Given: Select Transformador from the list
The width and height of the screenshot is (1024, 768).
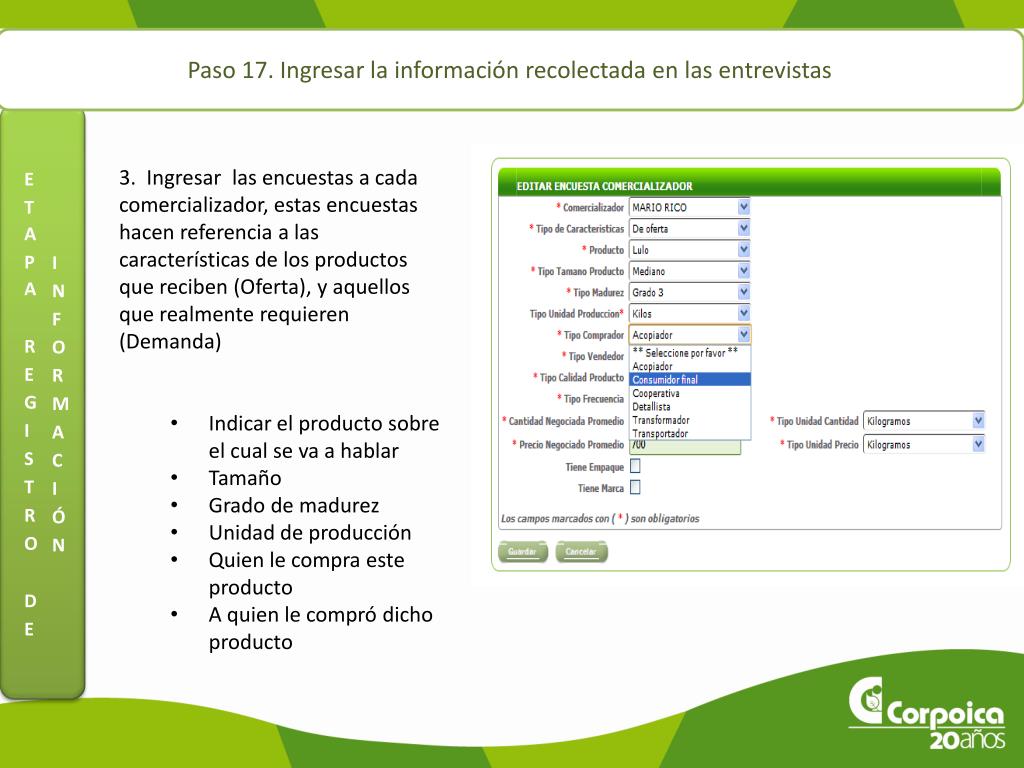Looking at the screenshot, I should click(x=690, y=420).
